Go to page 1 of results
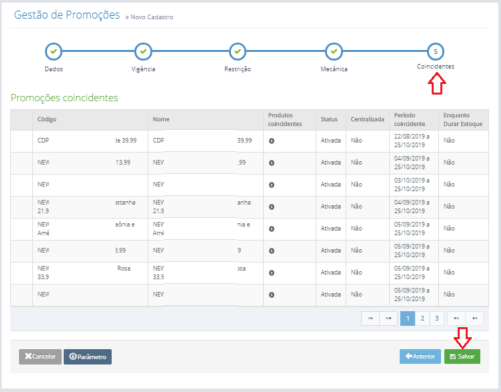 (x=407, y=318)
